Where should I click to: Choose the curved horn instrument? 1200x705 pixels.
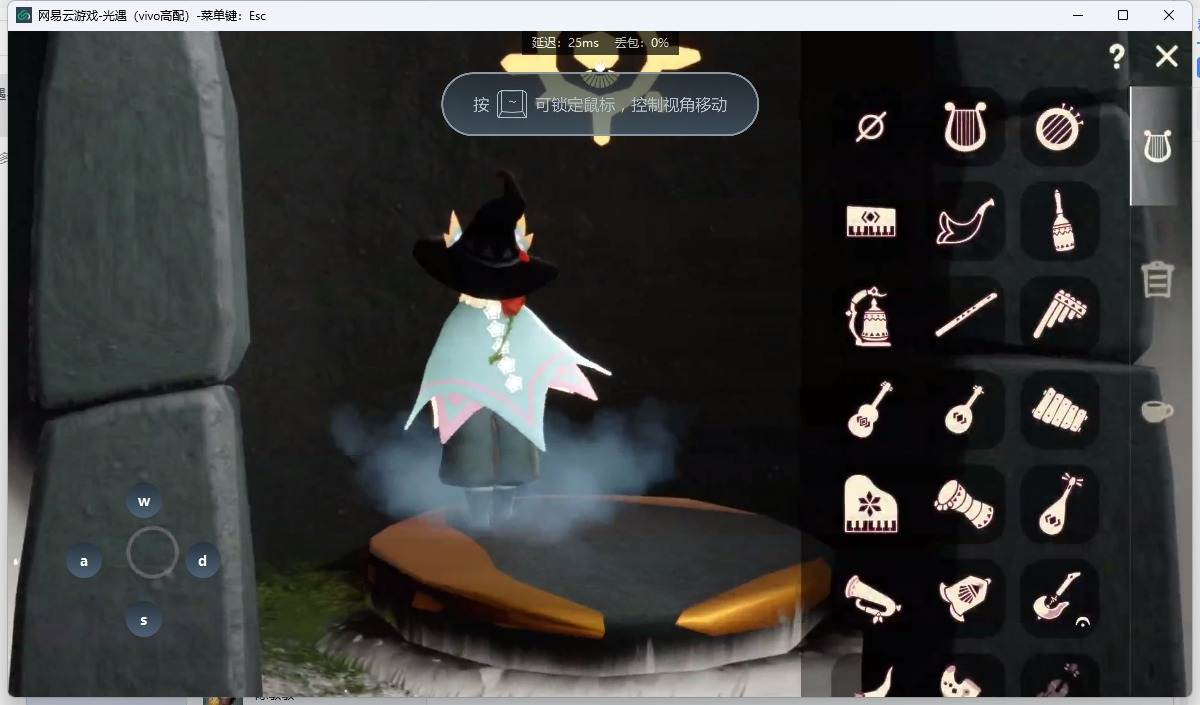965,221
